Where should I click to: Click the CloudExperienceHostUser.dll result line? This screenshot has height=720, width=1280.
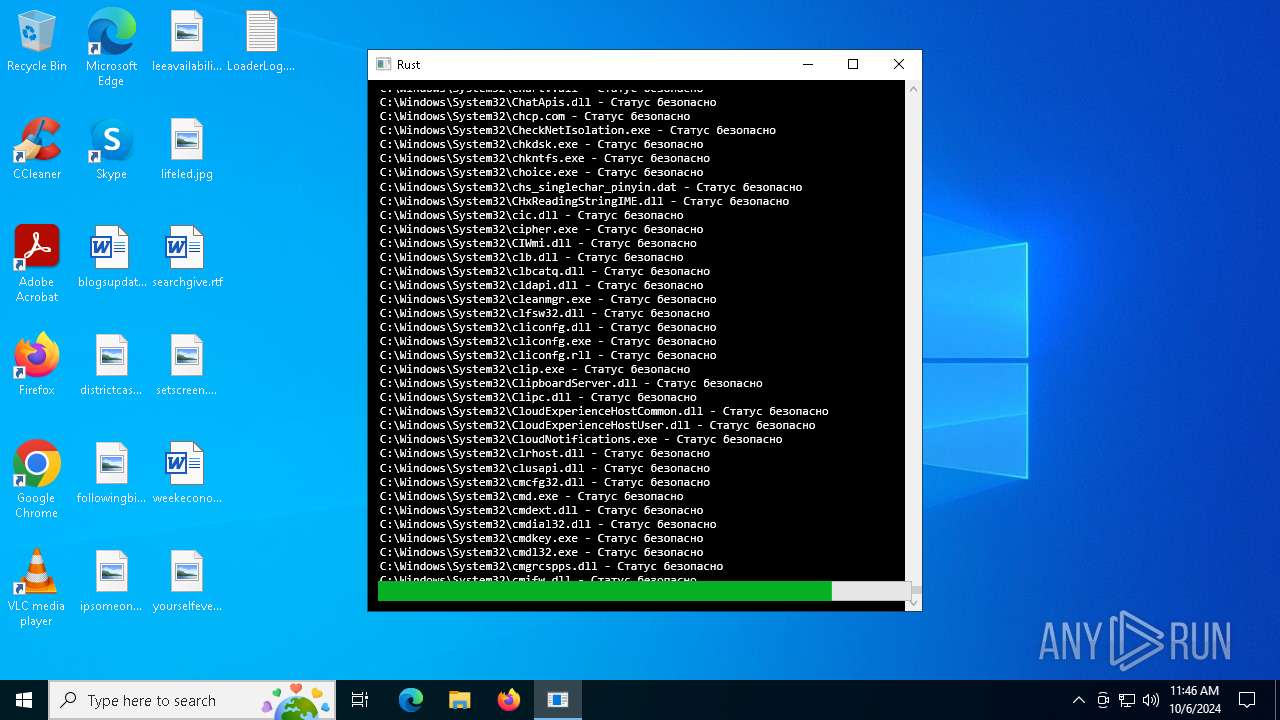[x=597, y=425]
